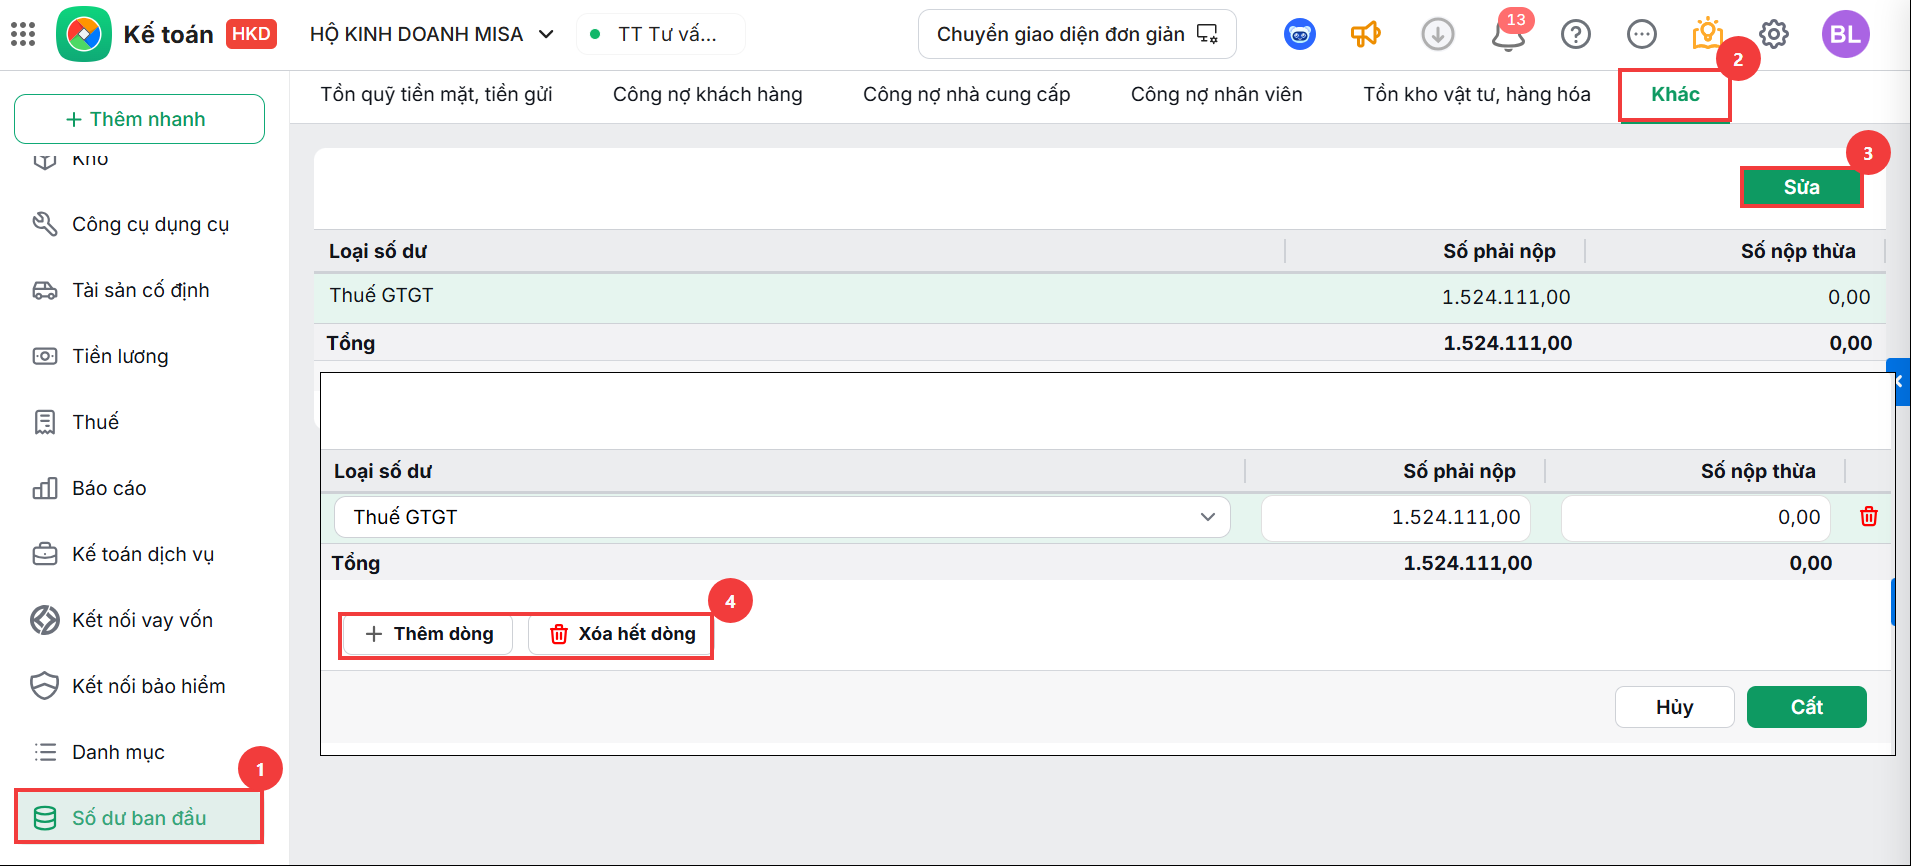The height and width of the screenshot is (868, 1911).
Task: Switch to Công nợ nhà cung cấp tab
Action: click(966, 95)
